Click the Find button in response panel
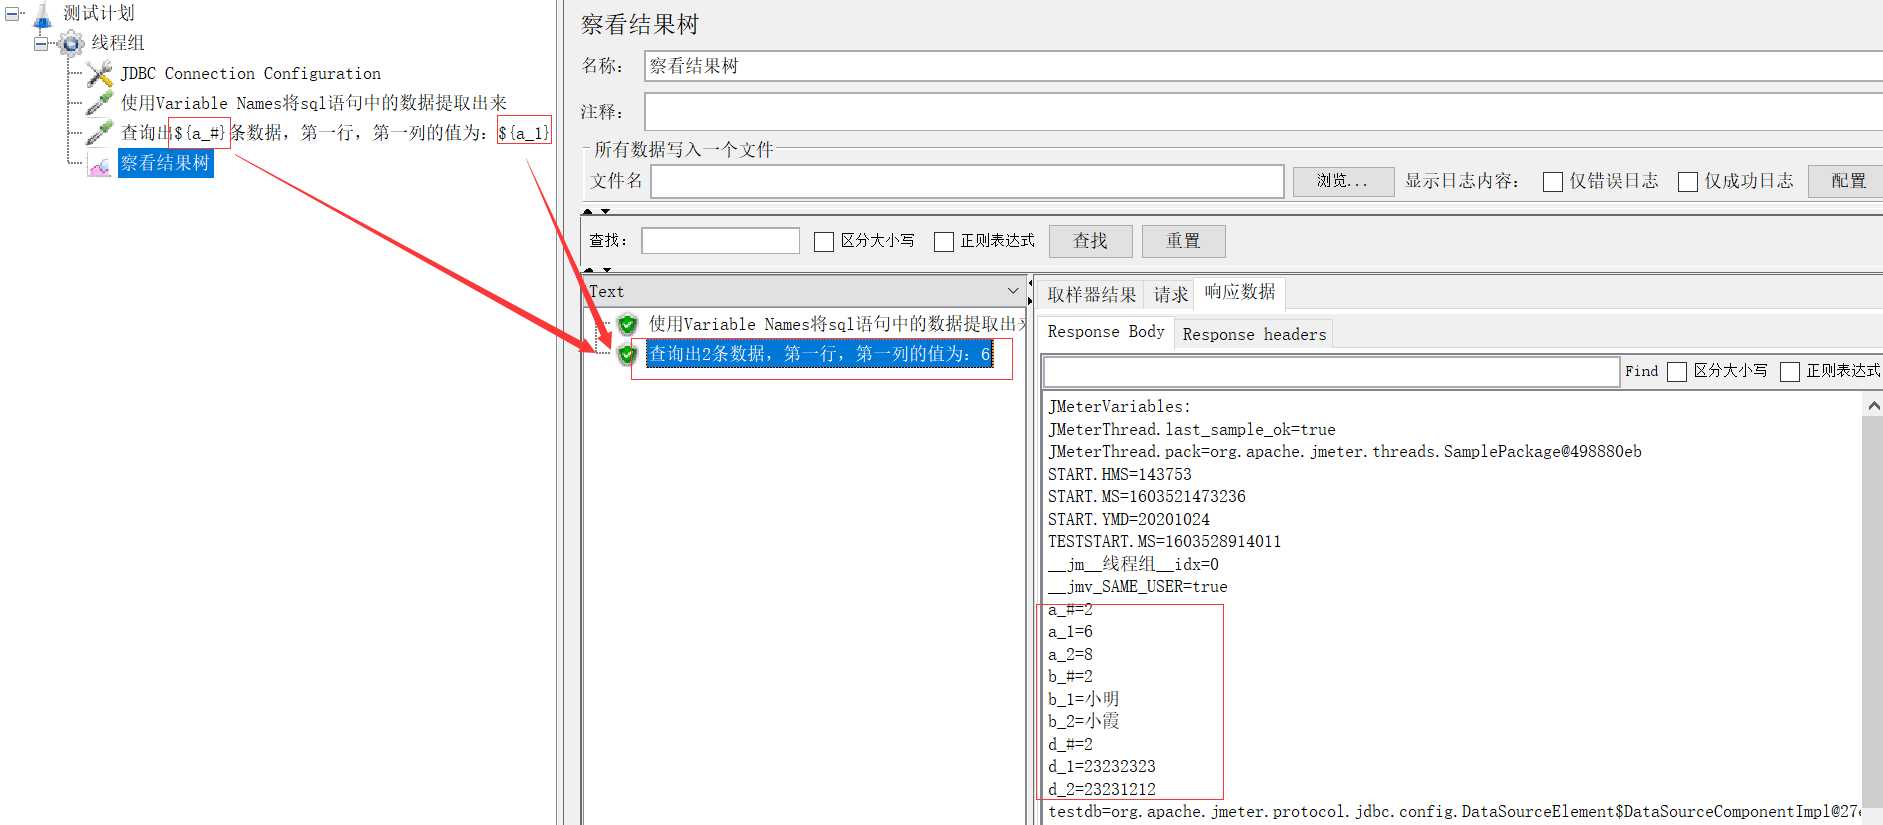1883x825 pixels. [x=1641, y=371]
